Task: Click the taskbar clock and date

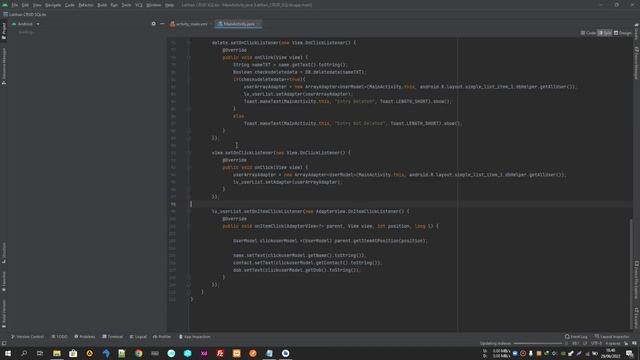Action: pos(612,353)
